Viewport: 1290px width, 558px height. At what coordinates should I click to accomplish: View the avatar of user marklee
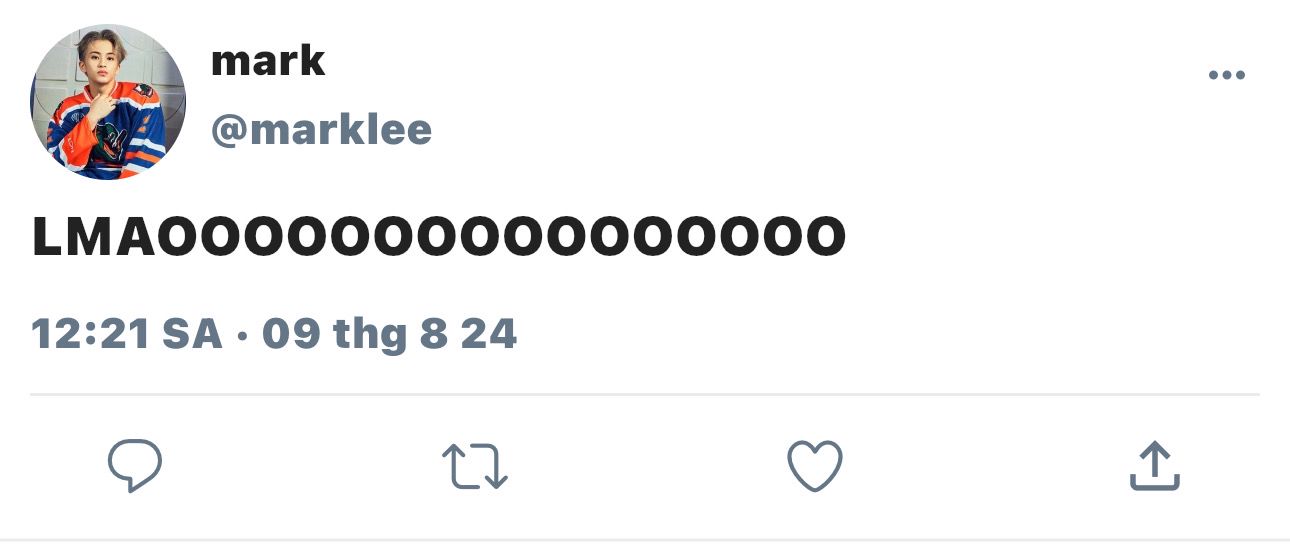click(108, 103)
